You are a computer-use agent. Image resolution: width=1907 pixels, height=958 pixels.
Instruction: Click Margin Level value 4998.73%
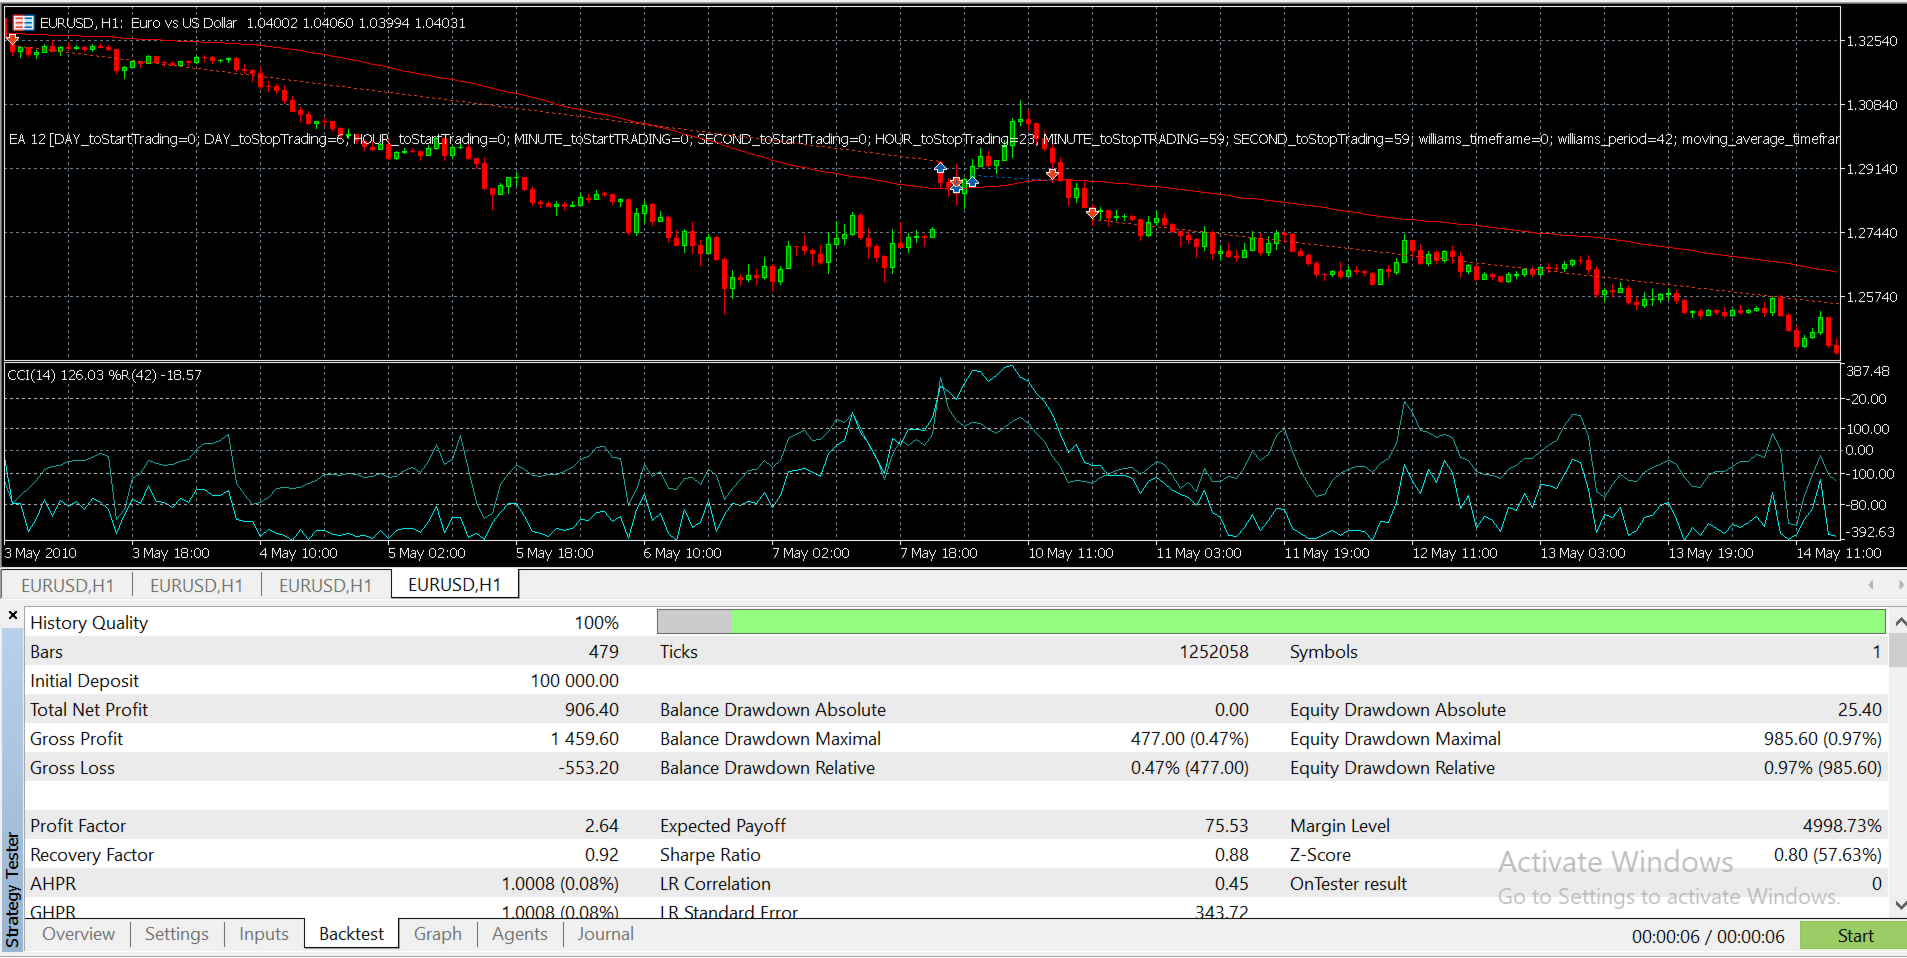(1843, 826)
